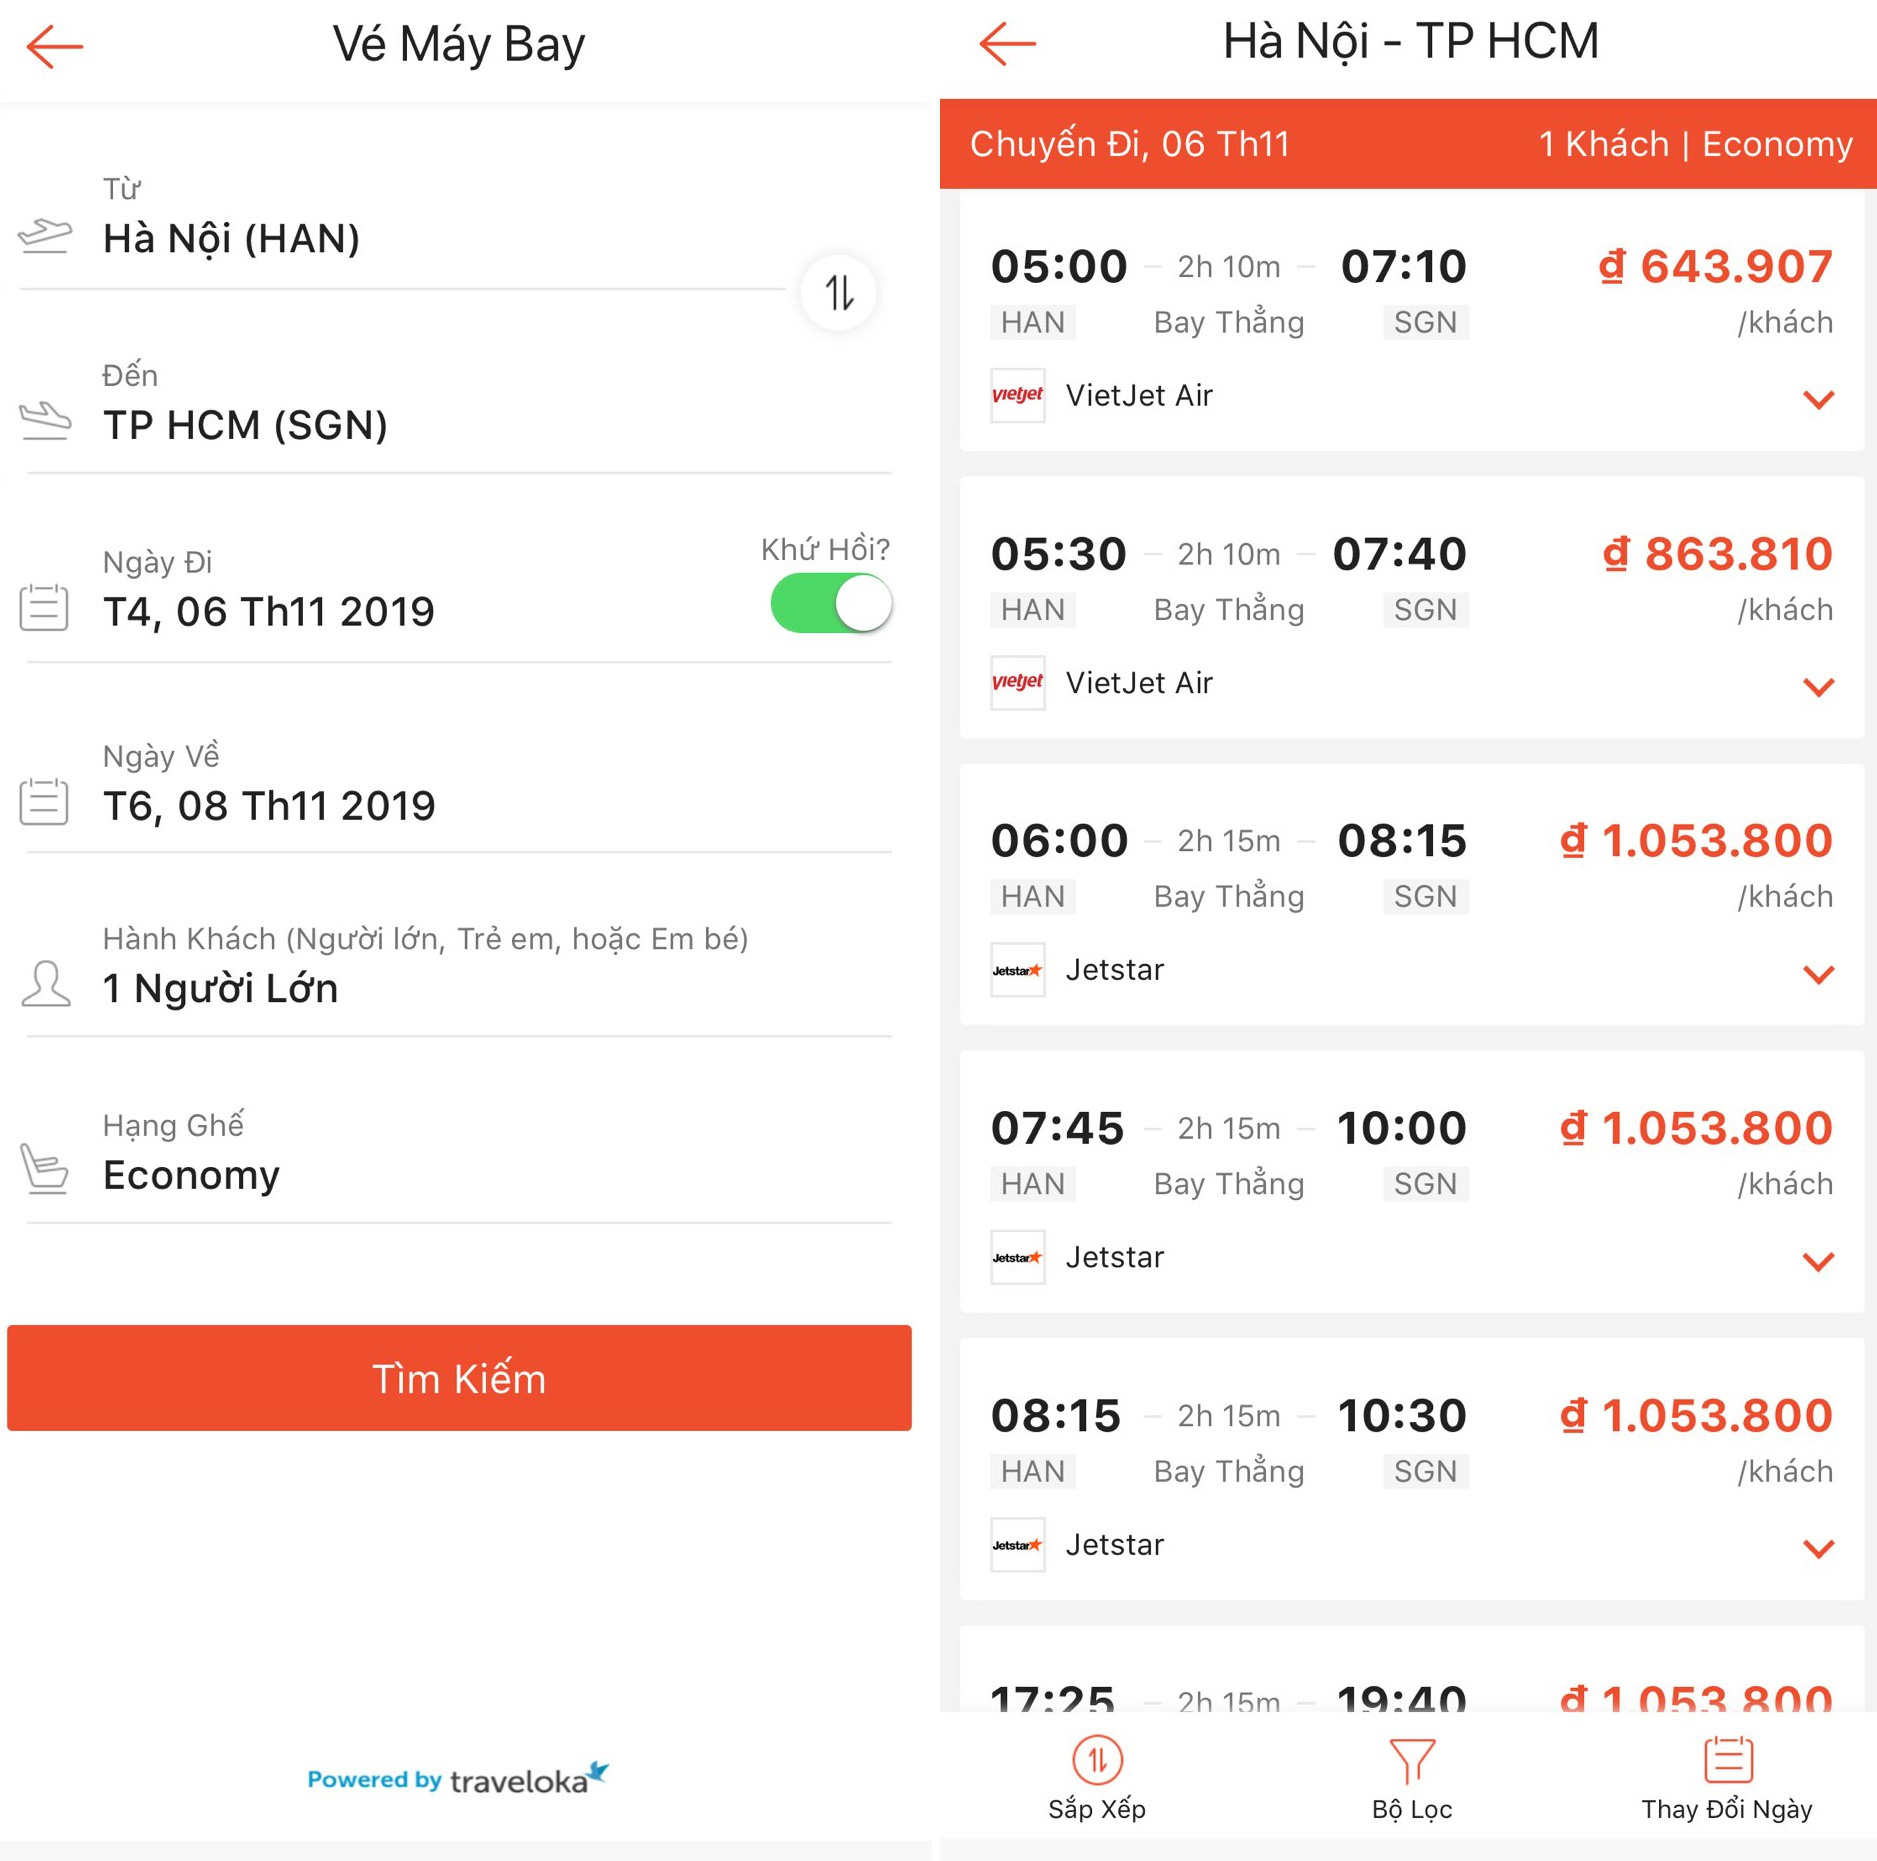
Task: Expand the 06:00 Jetstar flight details
Action: tap(1818, 974)
